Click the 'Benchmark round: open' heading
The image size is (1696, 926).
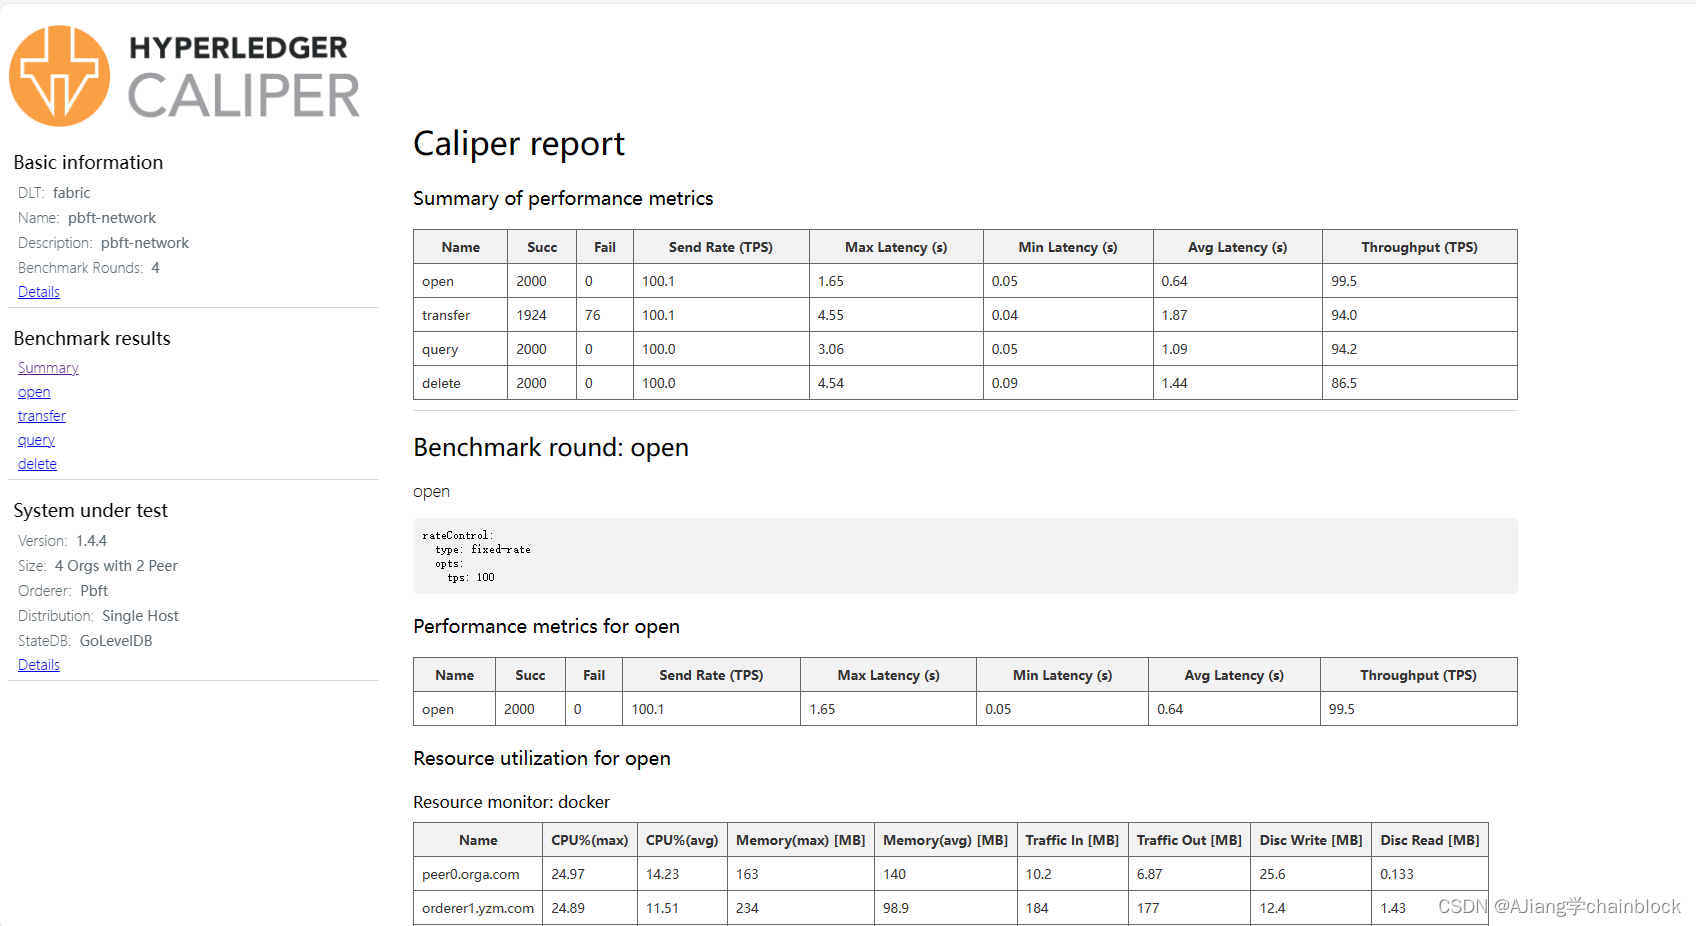click(x=551, y=447)
